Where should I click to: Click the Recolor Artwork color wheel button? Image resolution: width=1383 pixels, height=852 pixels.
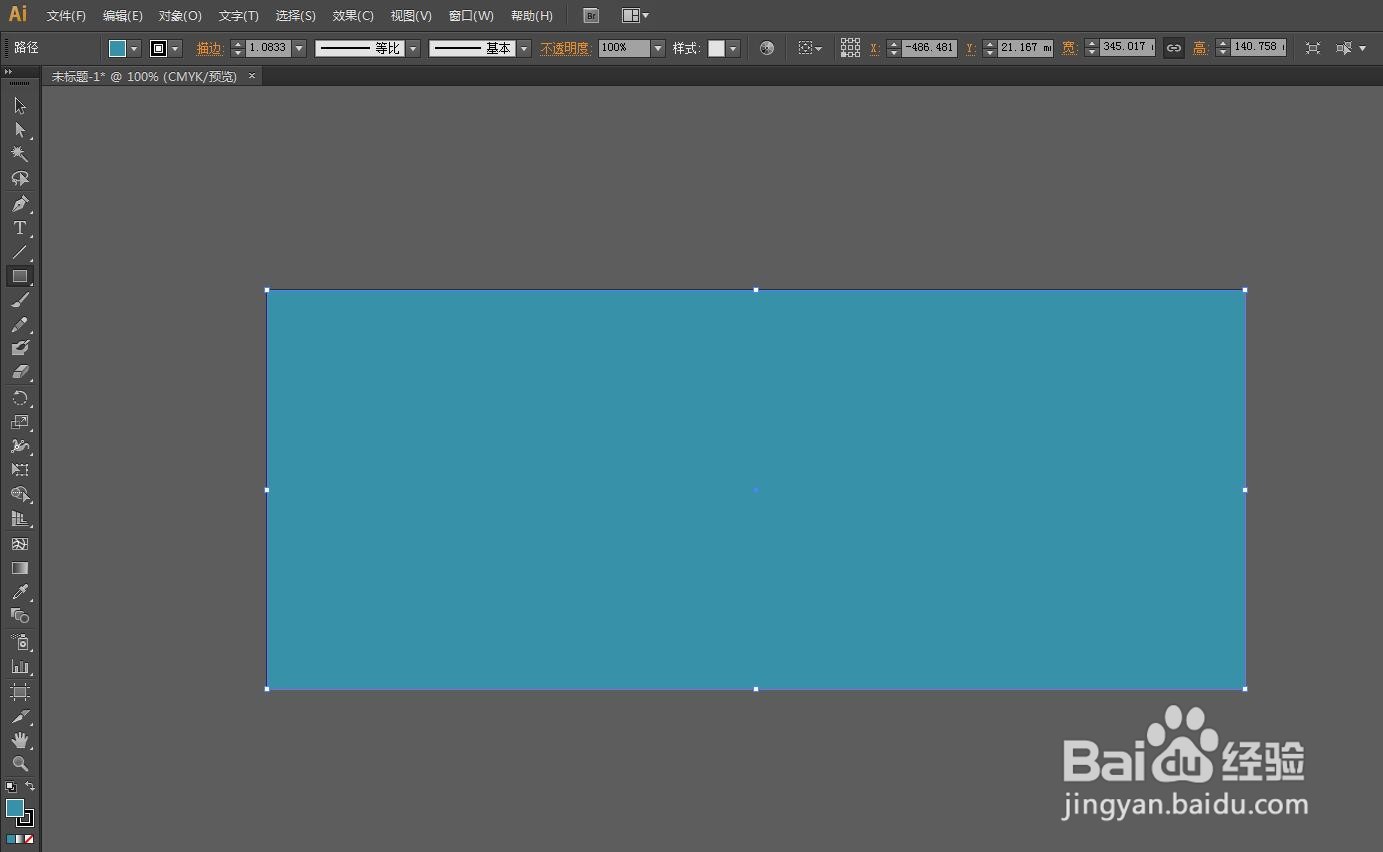(x=767, y=48)
